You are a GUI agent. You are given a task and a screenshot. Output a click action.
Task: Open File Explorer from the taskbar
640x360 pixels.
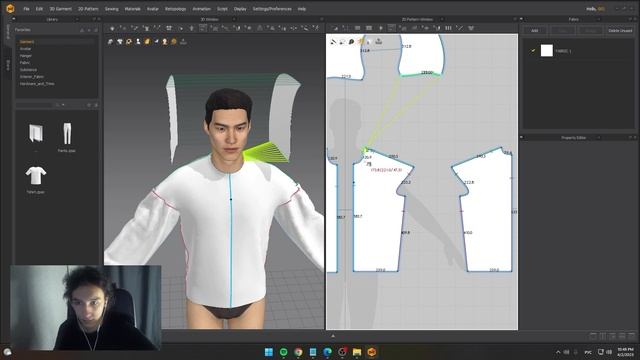357,352
